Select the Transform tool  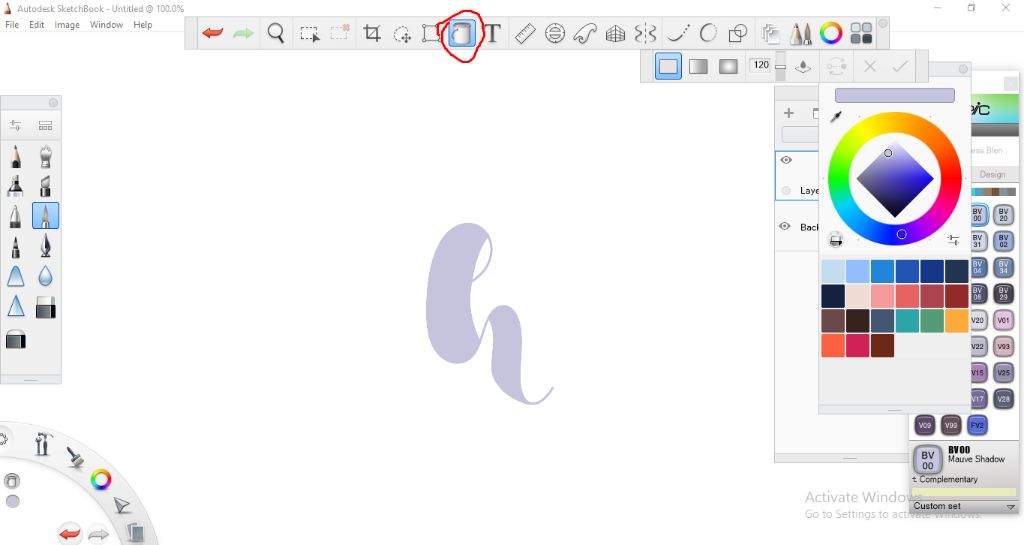click(x=430, y=33)
